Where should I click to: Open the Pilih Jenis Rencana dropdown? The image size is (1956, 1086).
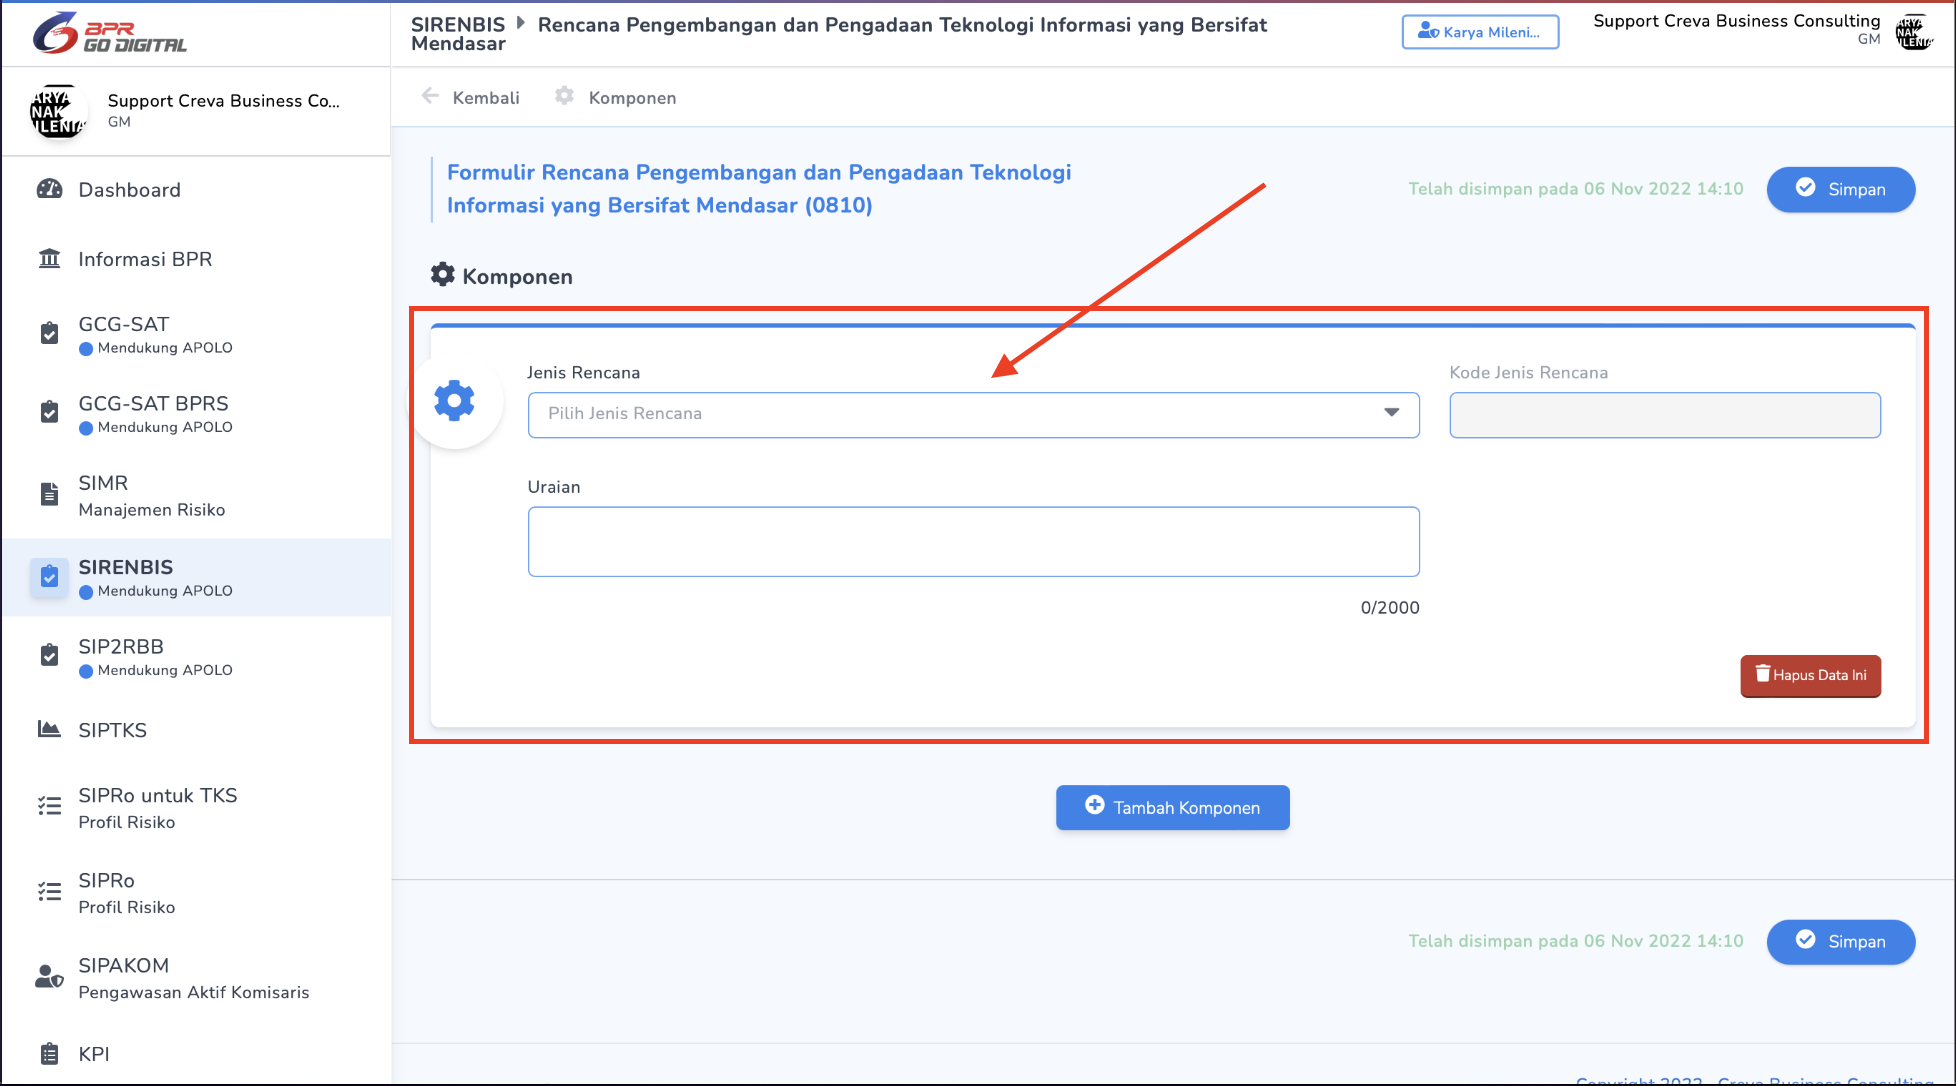tap(973, 414)
